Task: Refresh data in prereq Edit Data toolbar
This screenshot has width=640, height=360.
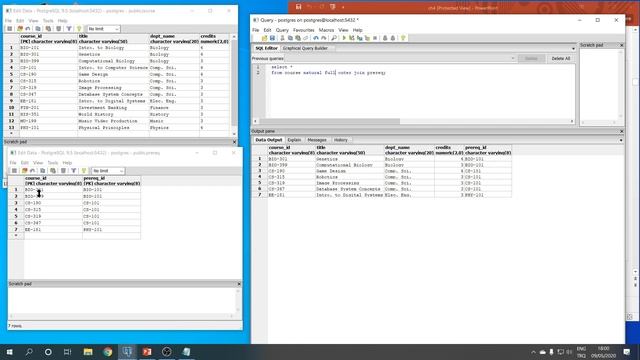Action: 24,171
